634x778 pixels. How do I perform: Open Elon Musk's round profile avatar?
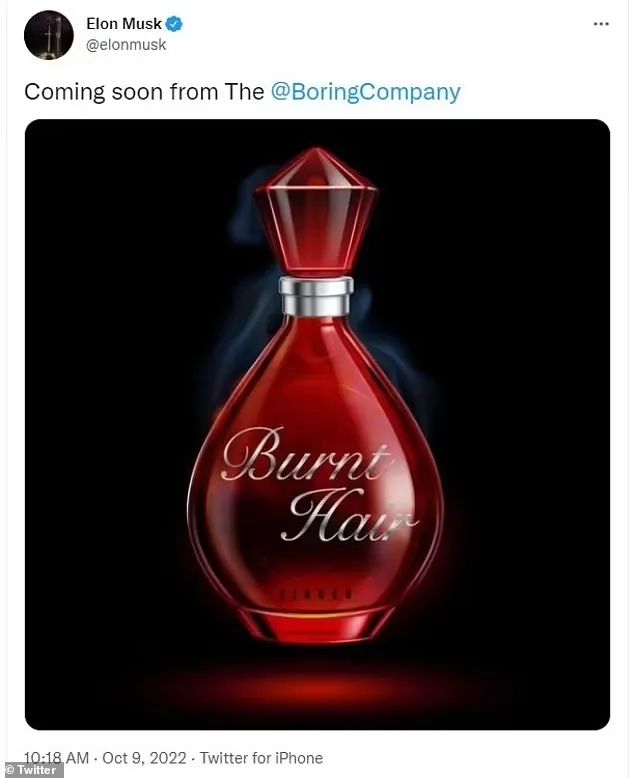(x=49, y=35)
